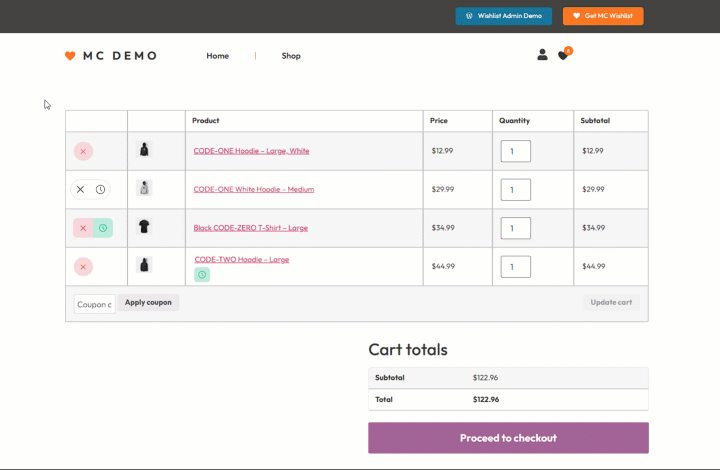The height and width of the screenshot is (470, 720).
Task: Click Get MC Wishlist button
Action: pos(603,16)
